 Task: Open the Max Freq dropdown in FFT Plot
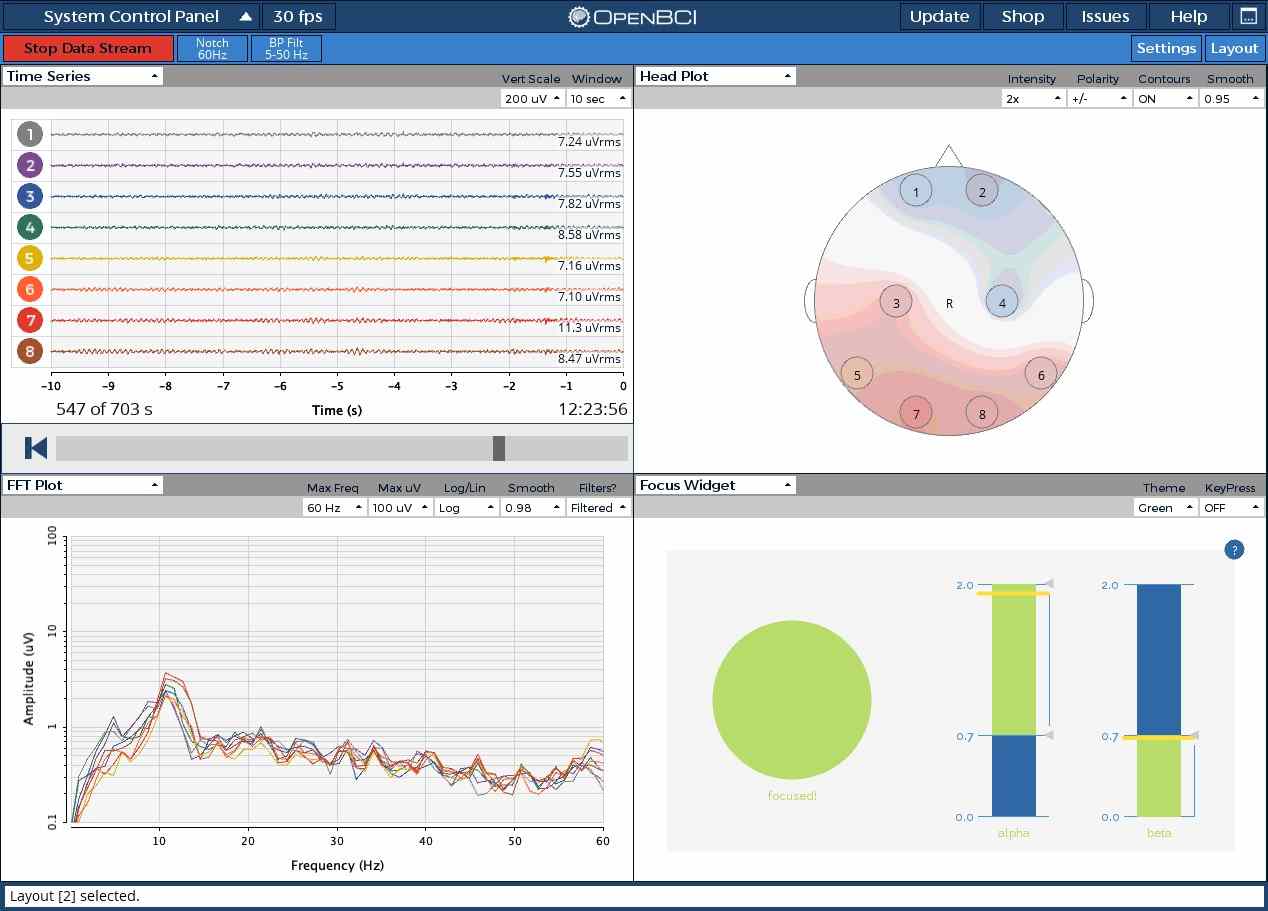pyautogui.click(x=334, y=507)
